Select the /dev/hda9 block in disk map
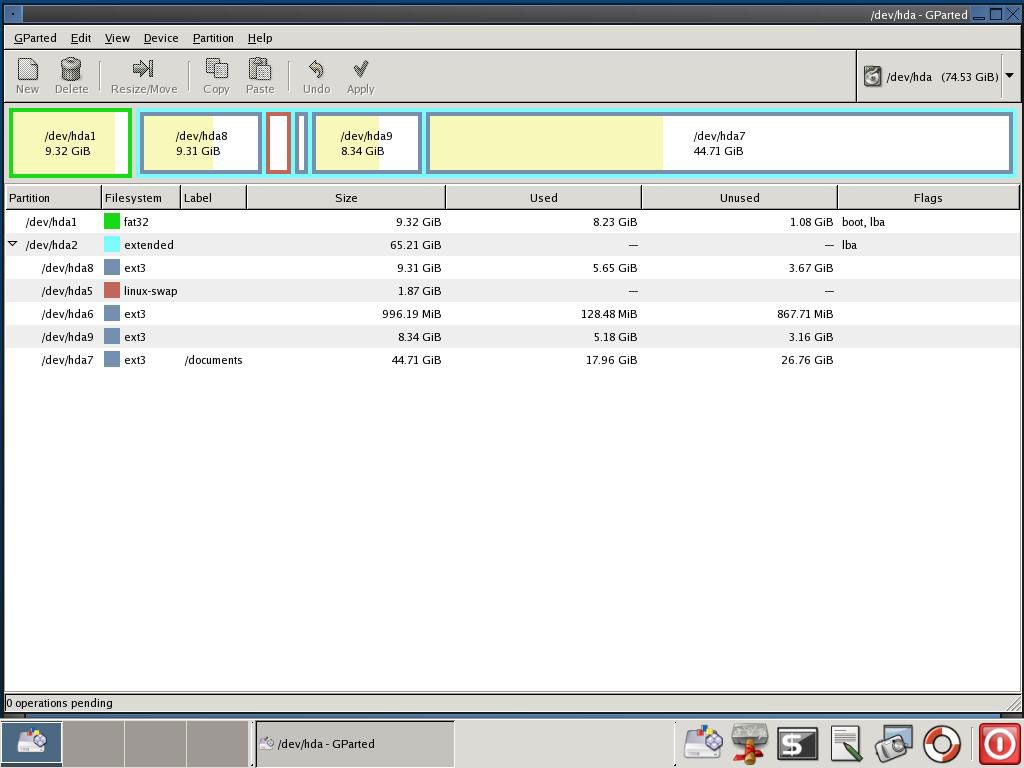The image size is (1024, 768). [x=366, y=143]
